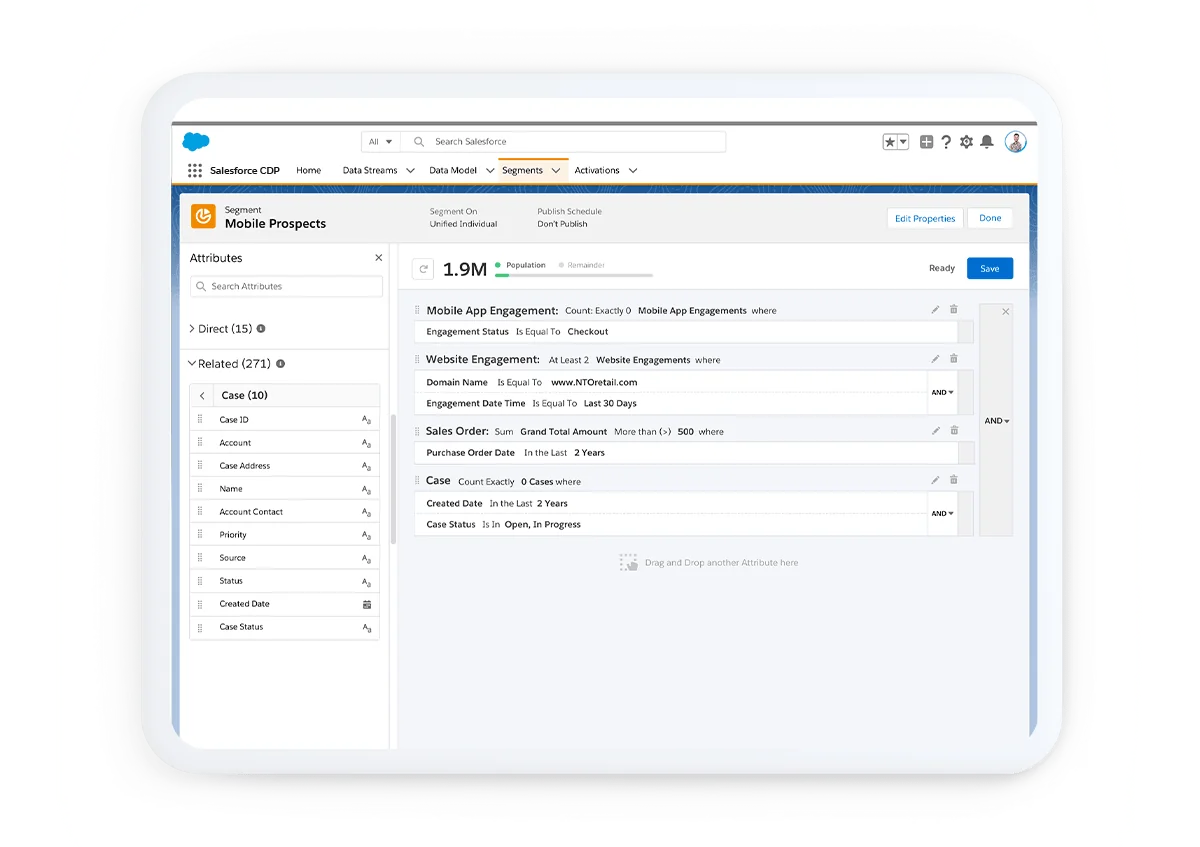Open the notifications bell

pos(987,142)
